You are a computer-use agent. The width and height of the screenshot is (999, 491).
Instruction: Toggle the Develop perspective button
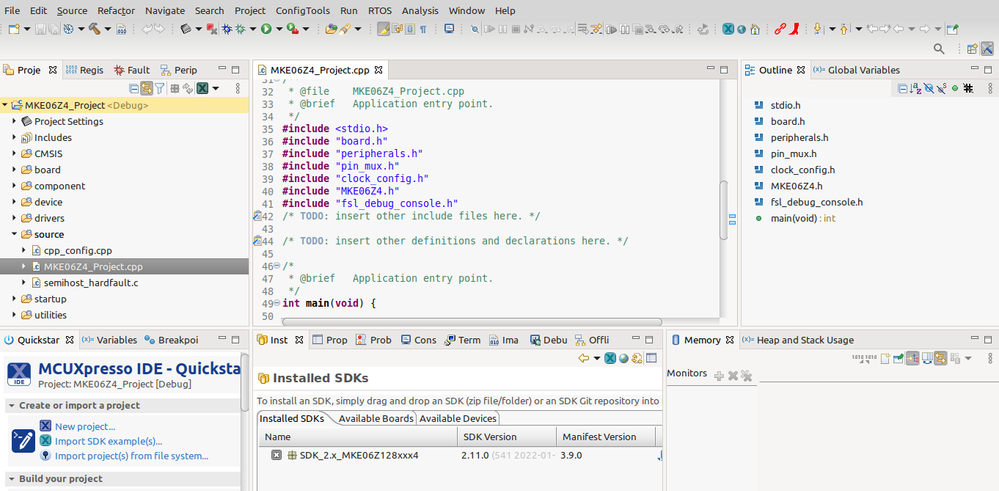[x=988, y=49]
